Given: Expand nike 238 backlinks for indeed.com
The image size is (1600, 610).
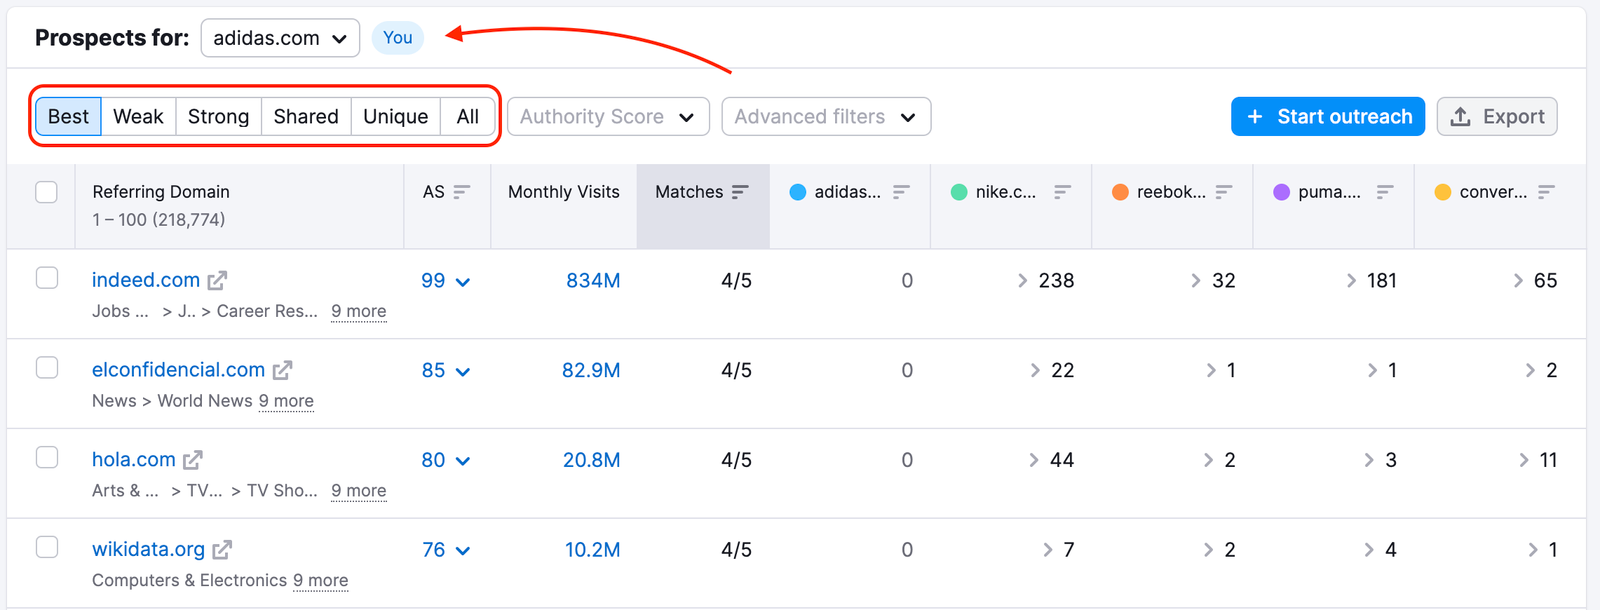Looking at the screenshot, I should [1022, 281].
